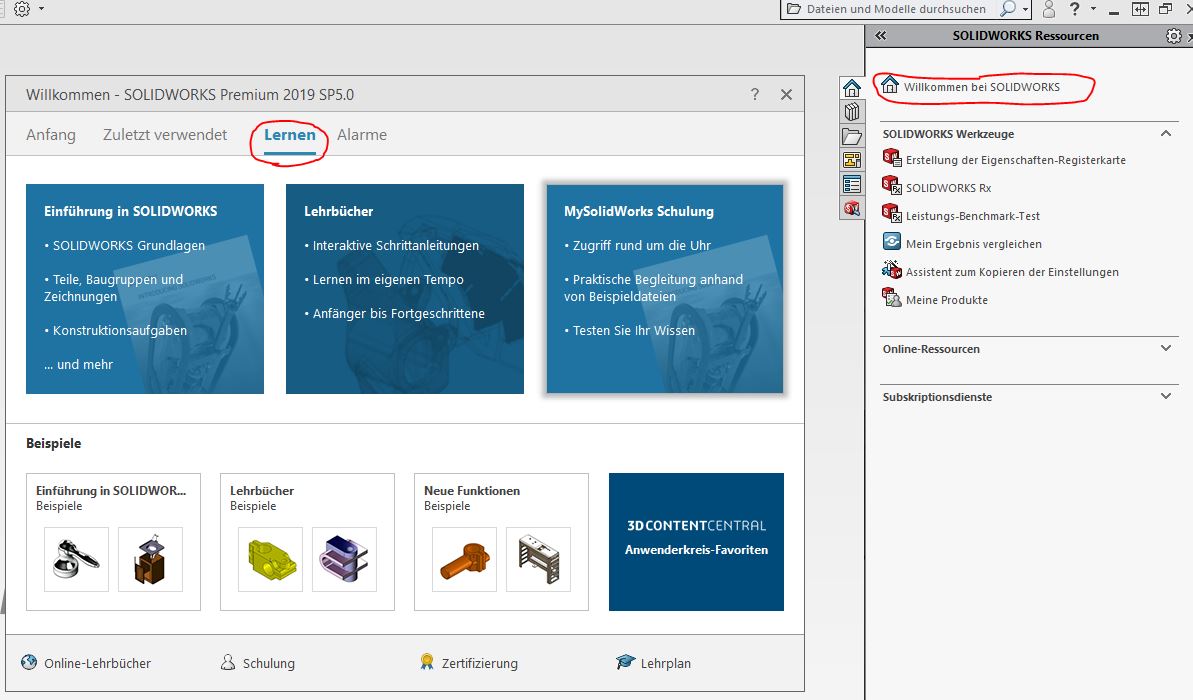Click the 'Dateien und Modelle durchsuchen' search field

896,9
